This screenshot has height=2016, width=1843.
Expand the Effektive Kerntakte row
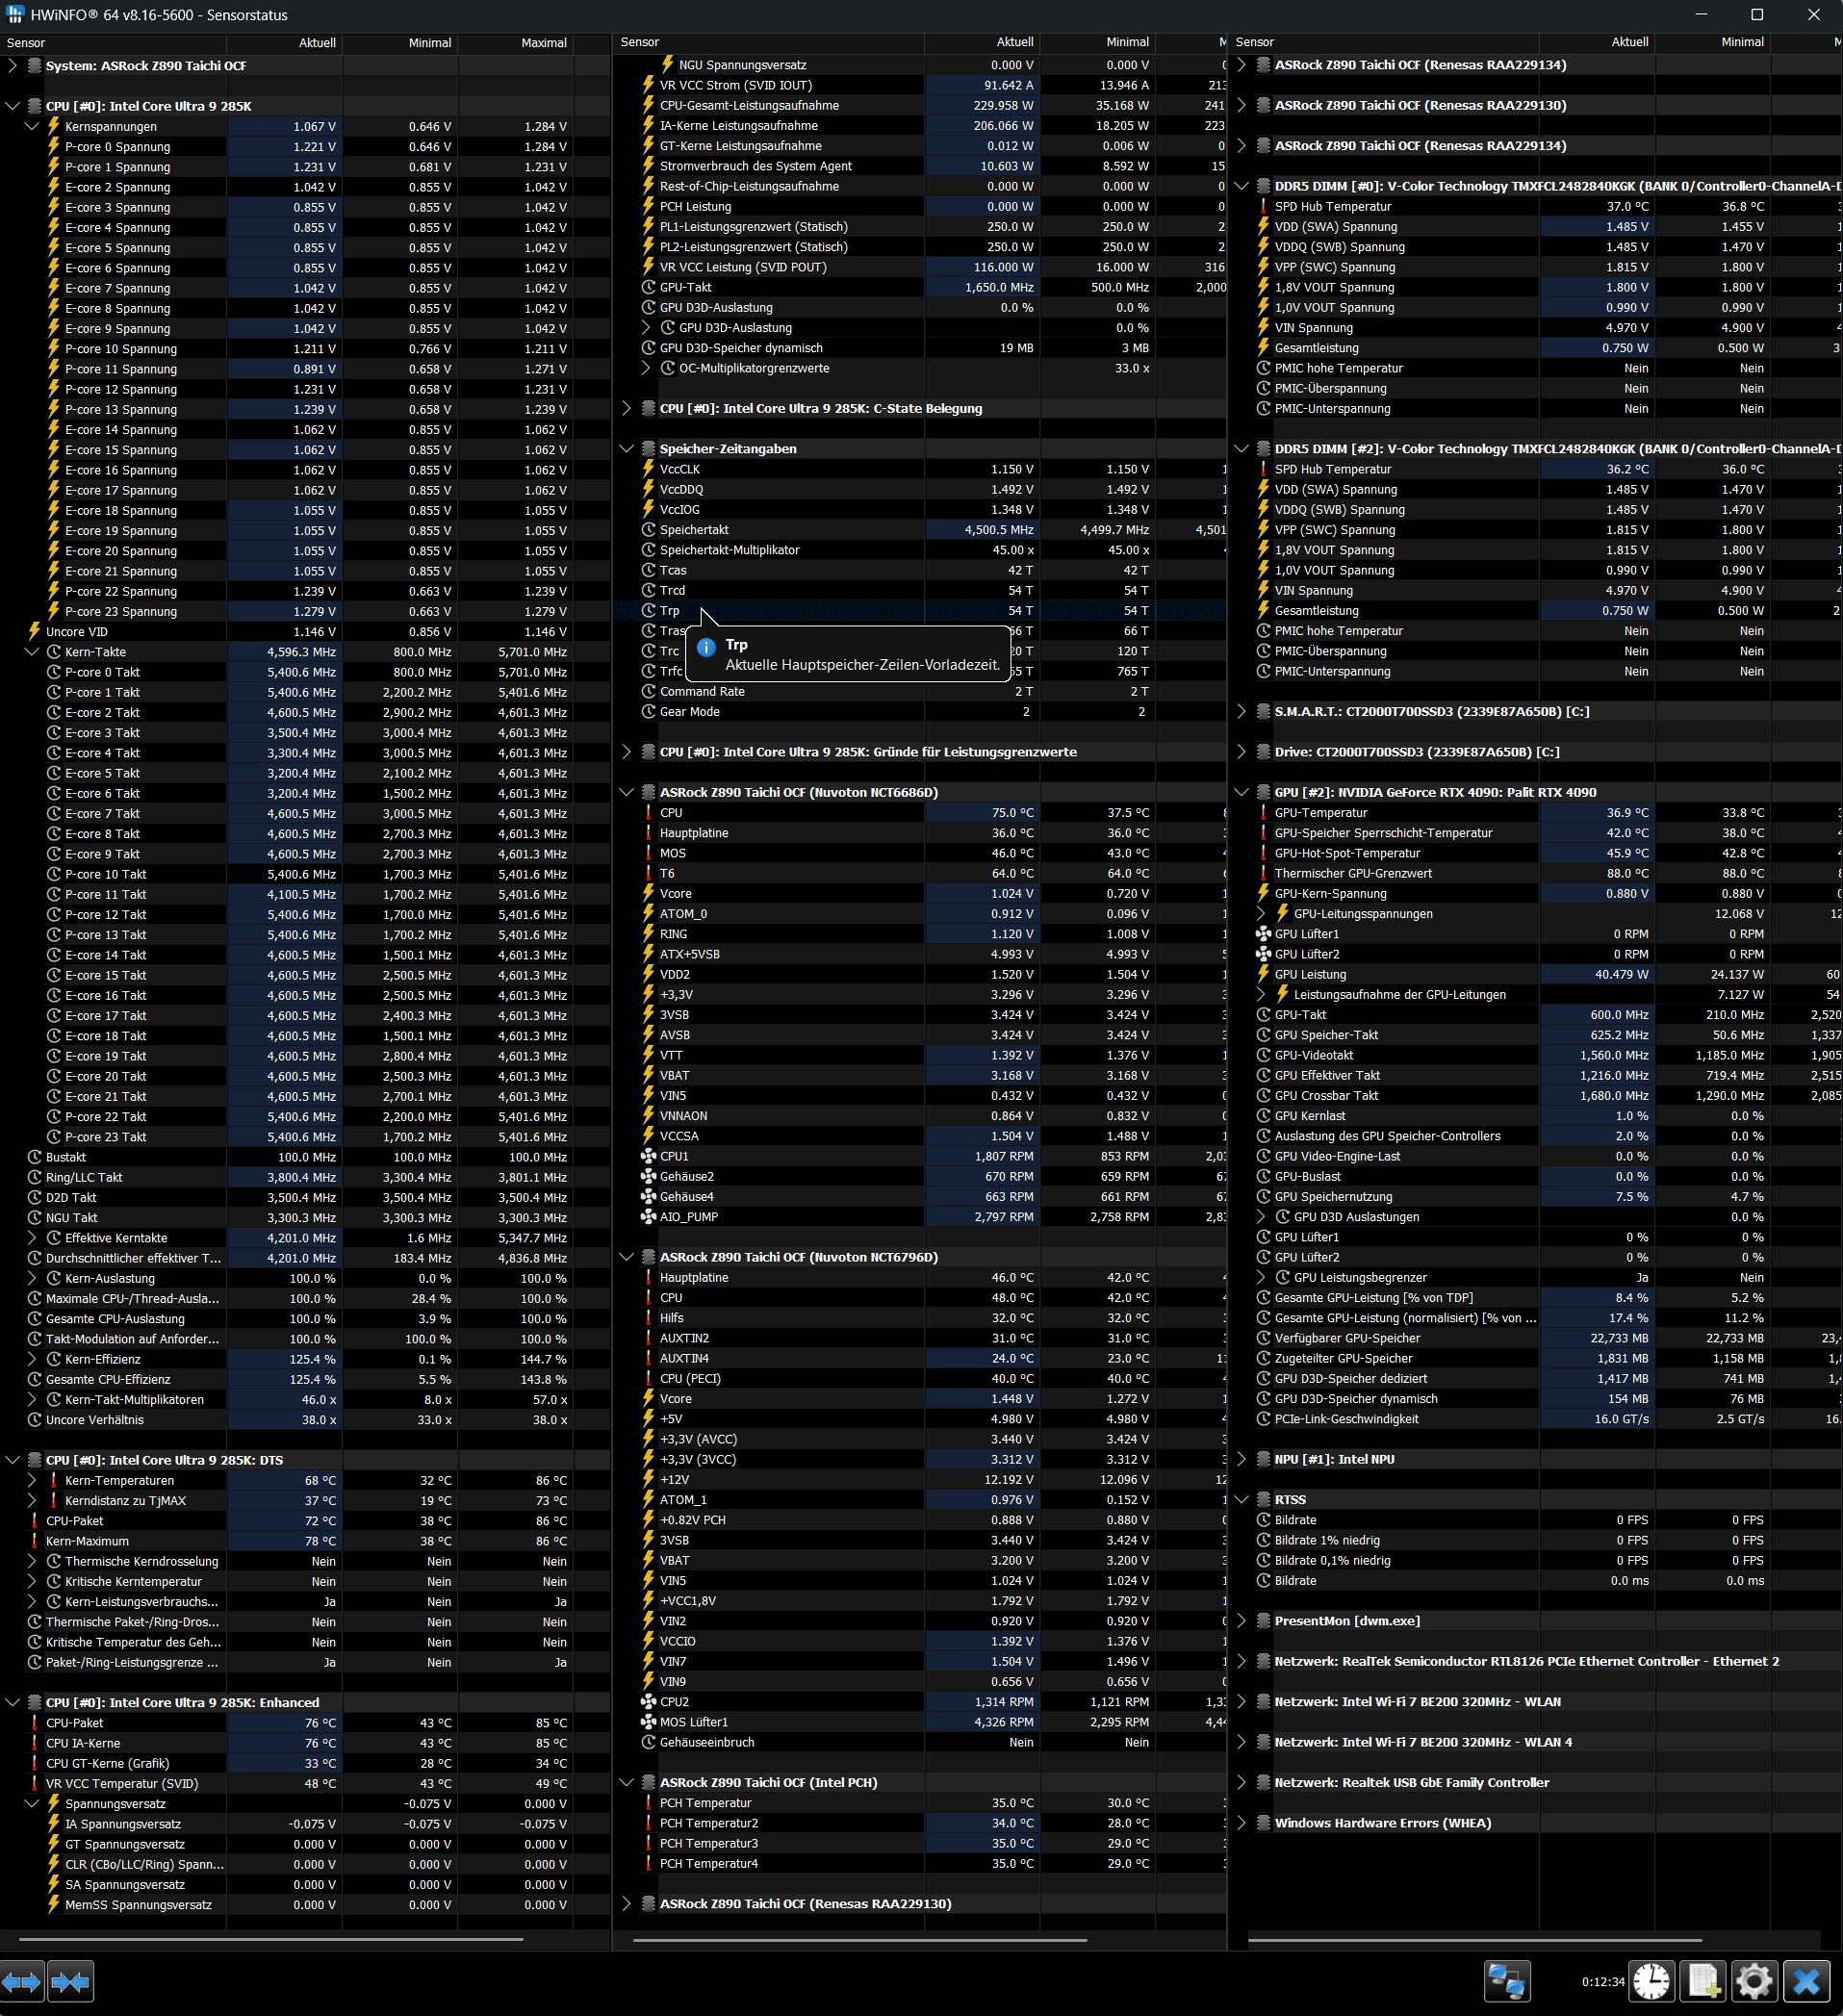click(32, 1238)
